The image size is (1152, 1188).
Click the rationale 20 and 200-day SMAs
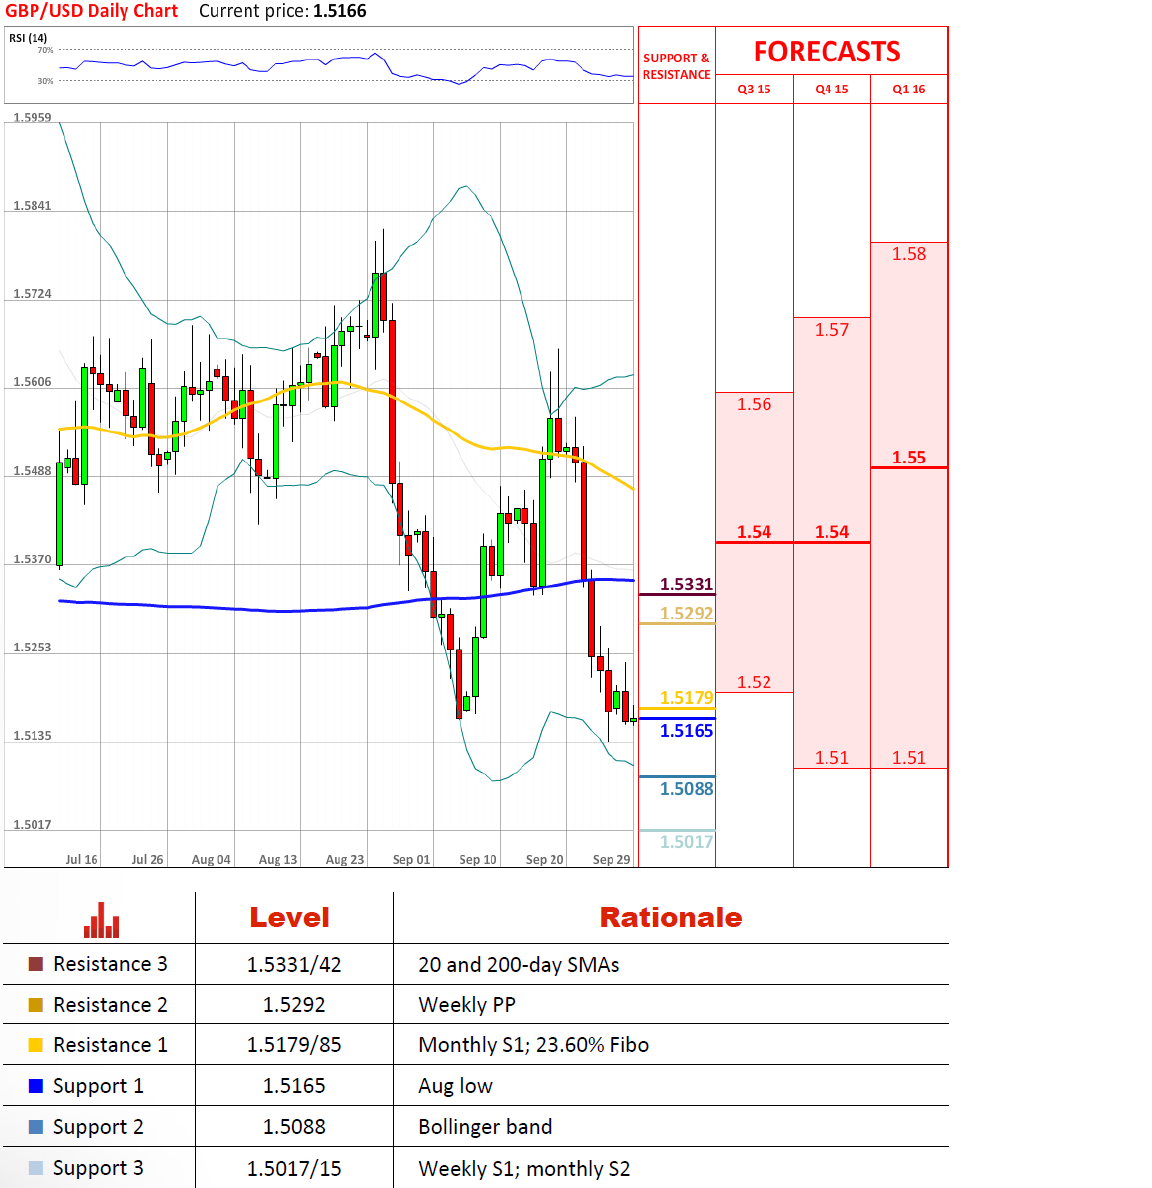tap(518, 964)
